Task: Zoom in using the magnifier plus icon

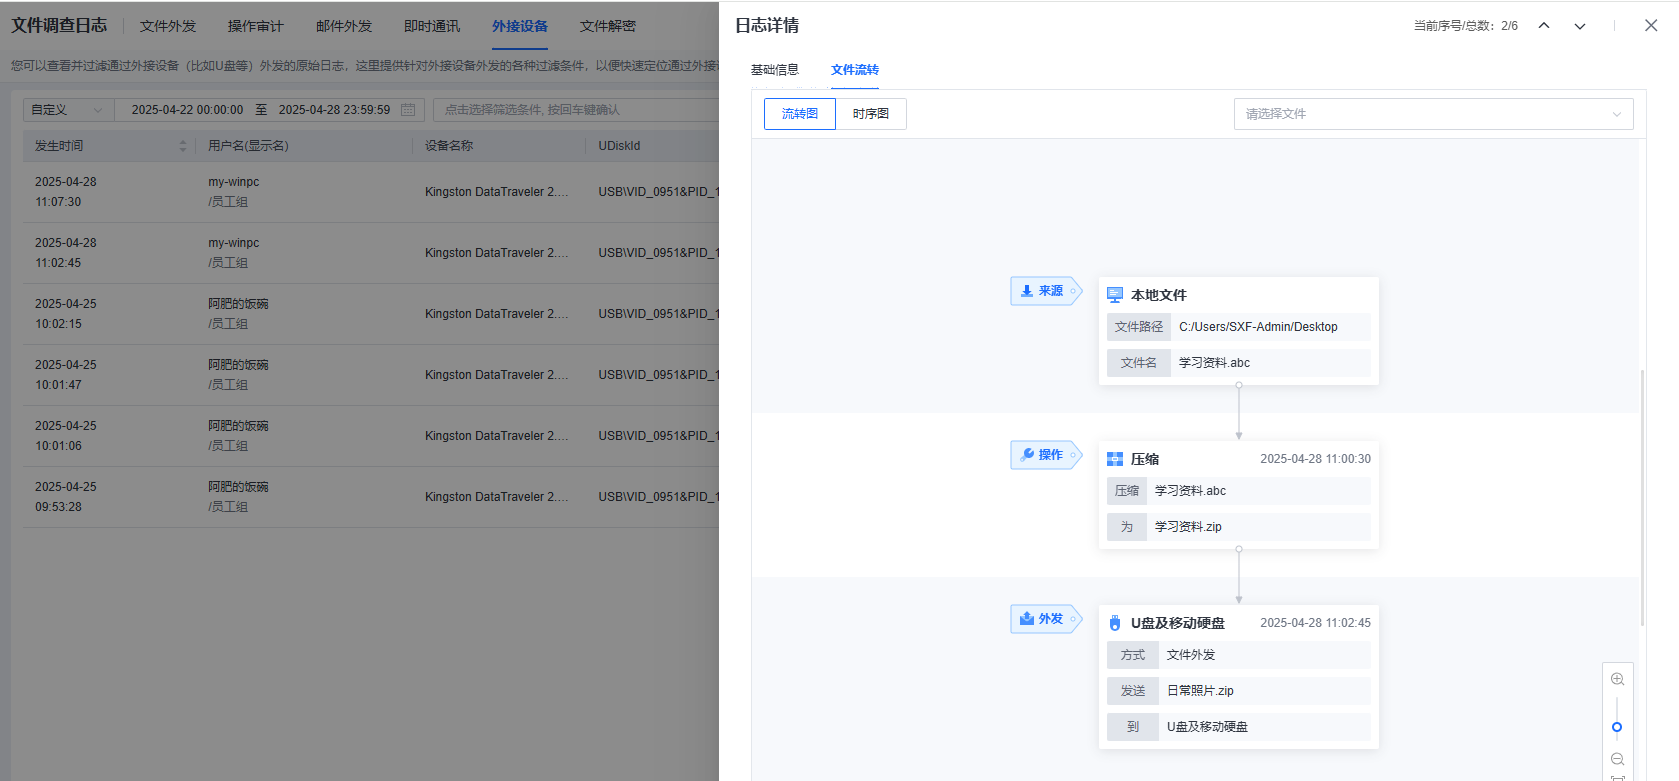Action: click(1617, 680)
